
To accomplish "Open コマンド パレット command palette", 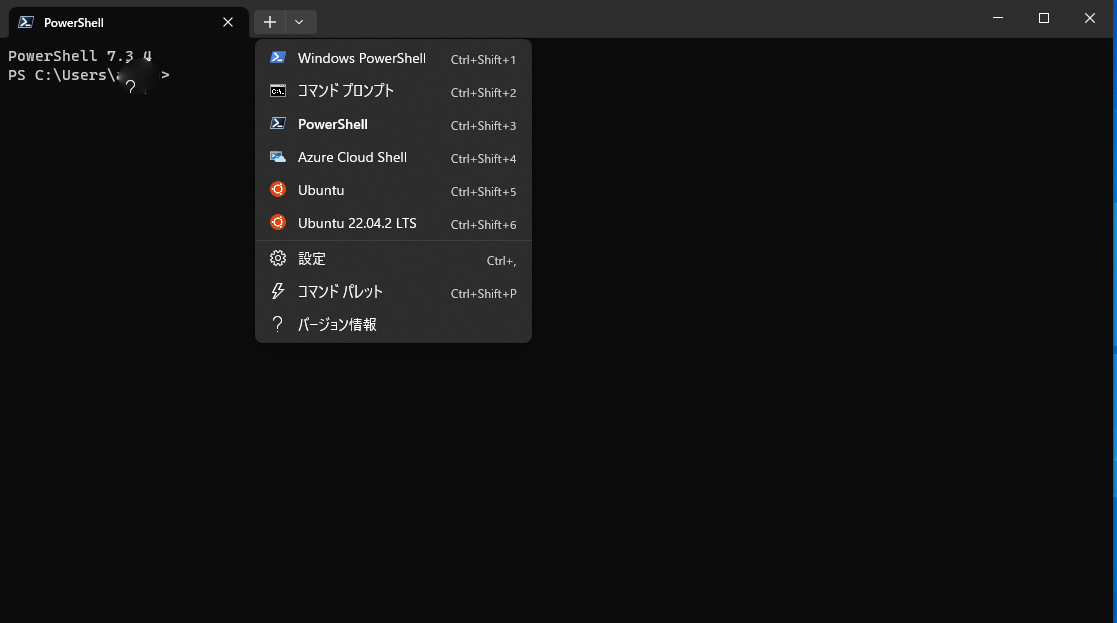I will point(393,292).
